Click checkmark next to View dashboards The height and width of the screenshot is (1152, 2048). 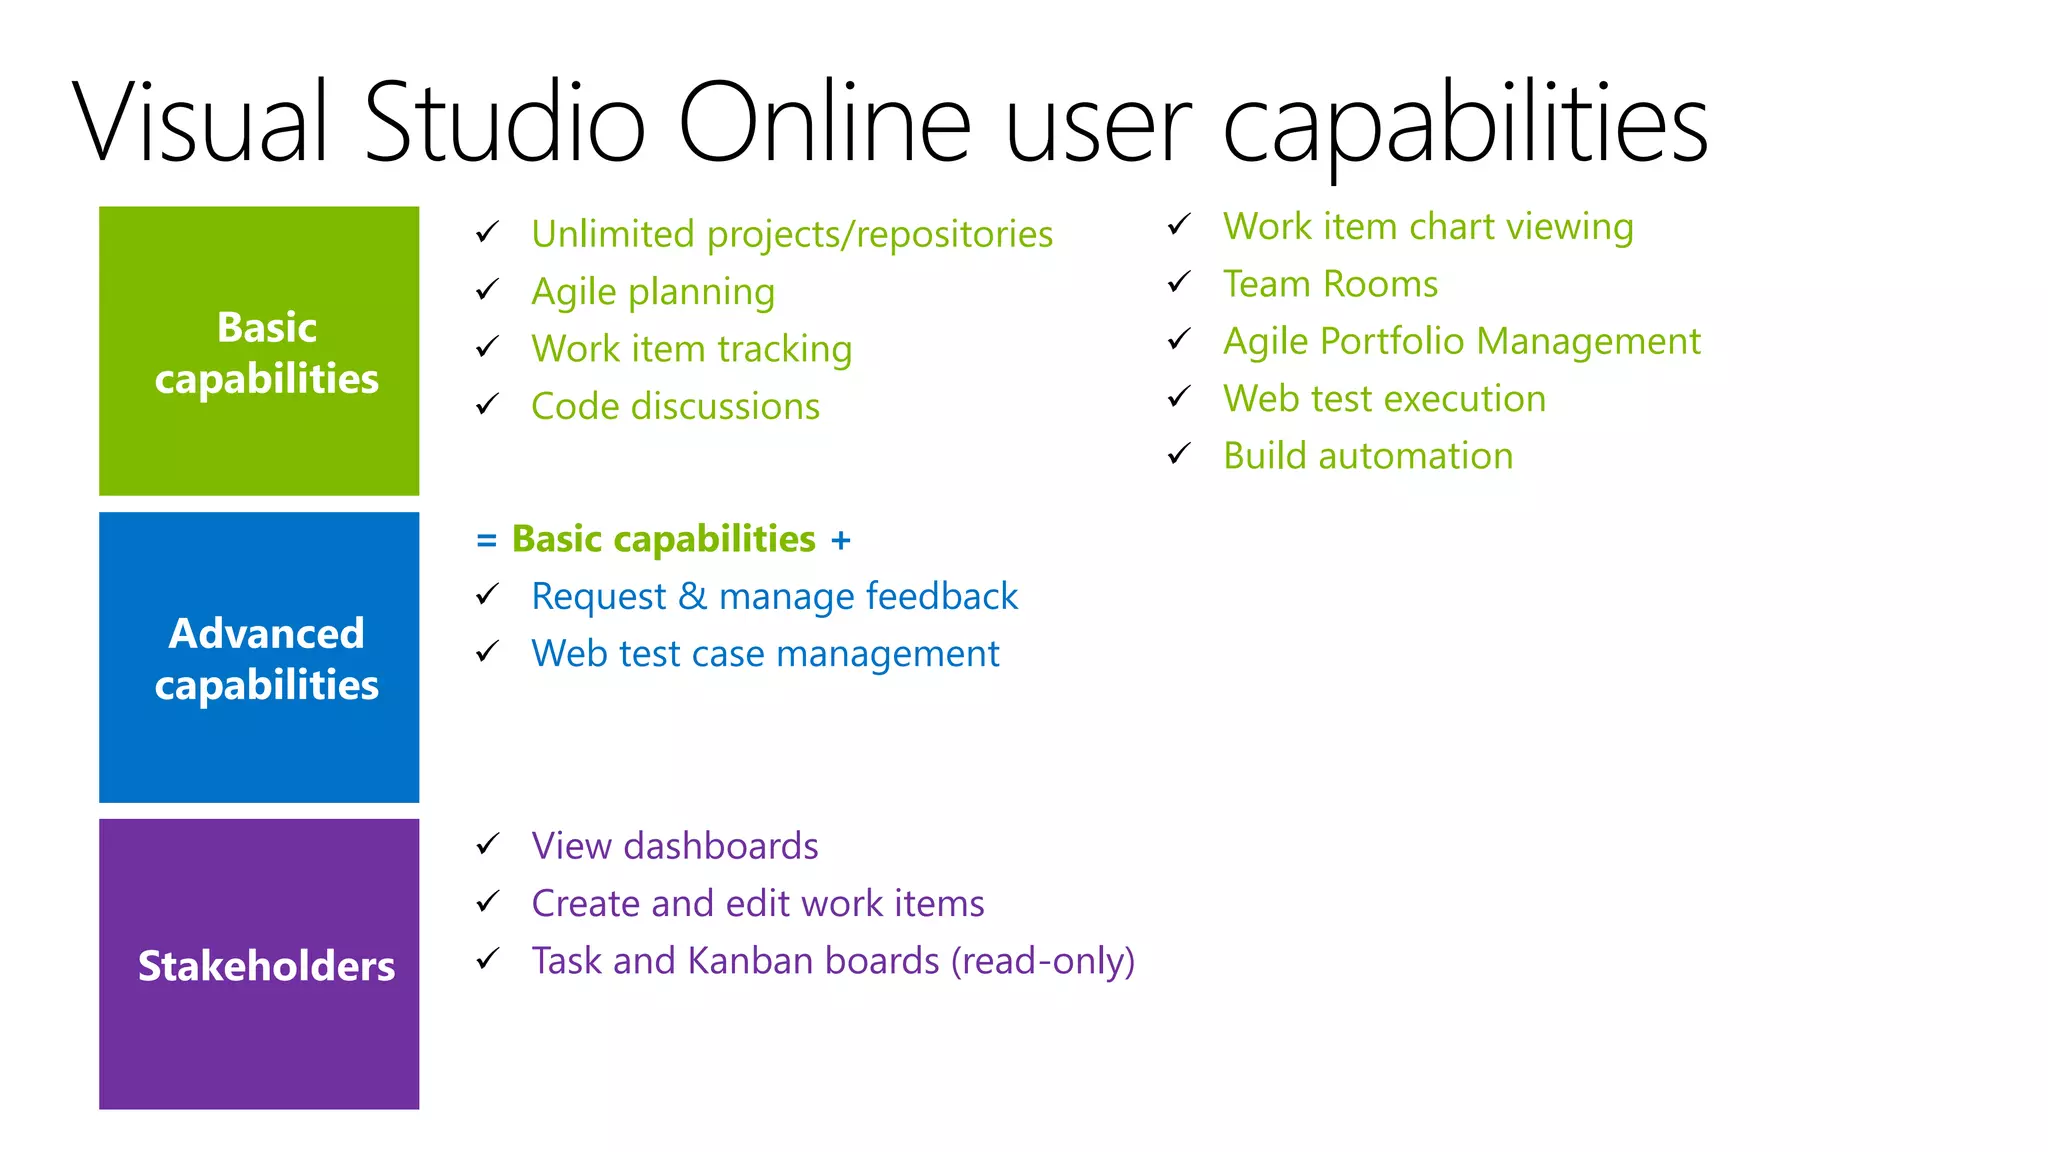coord(487,845)
